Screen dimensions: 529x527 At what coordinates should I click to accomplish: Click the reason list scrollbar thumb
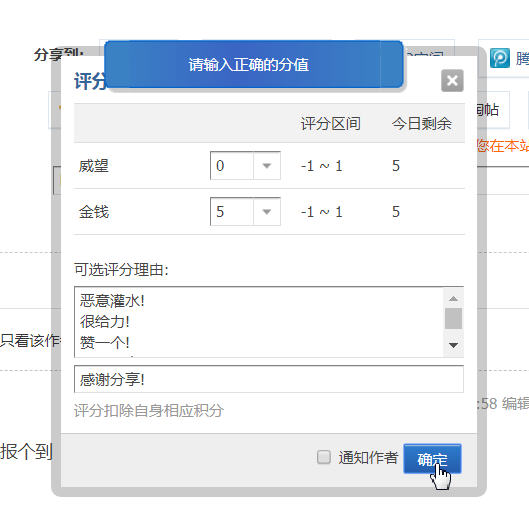(x=453, y=318)
